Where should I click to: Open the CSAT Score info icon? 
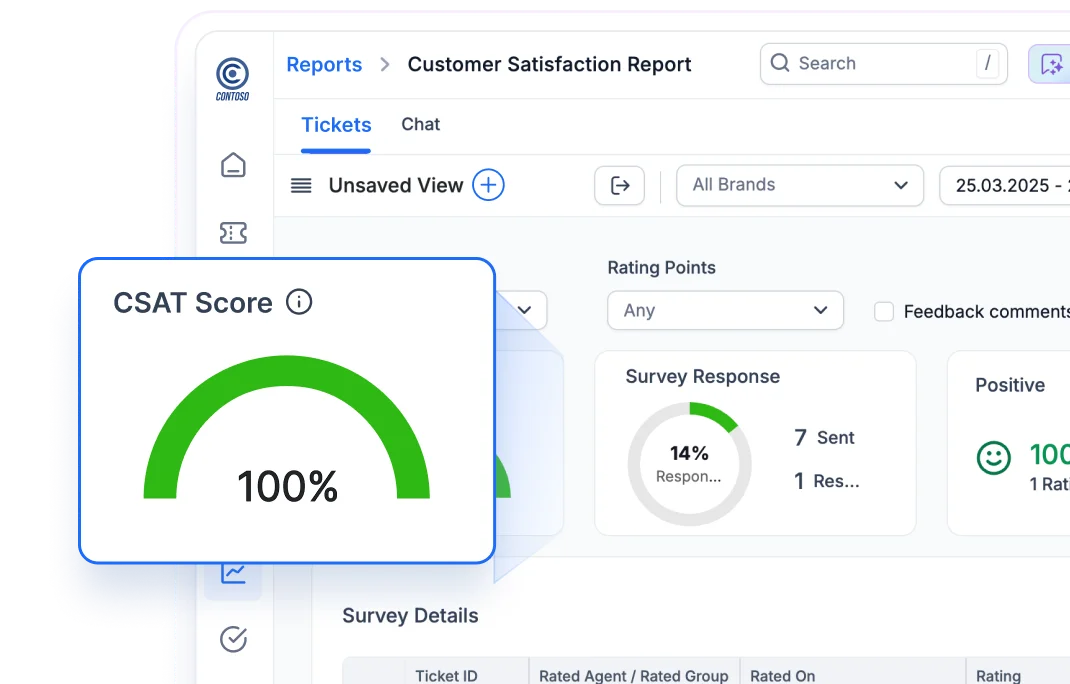tap(299, 302)
